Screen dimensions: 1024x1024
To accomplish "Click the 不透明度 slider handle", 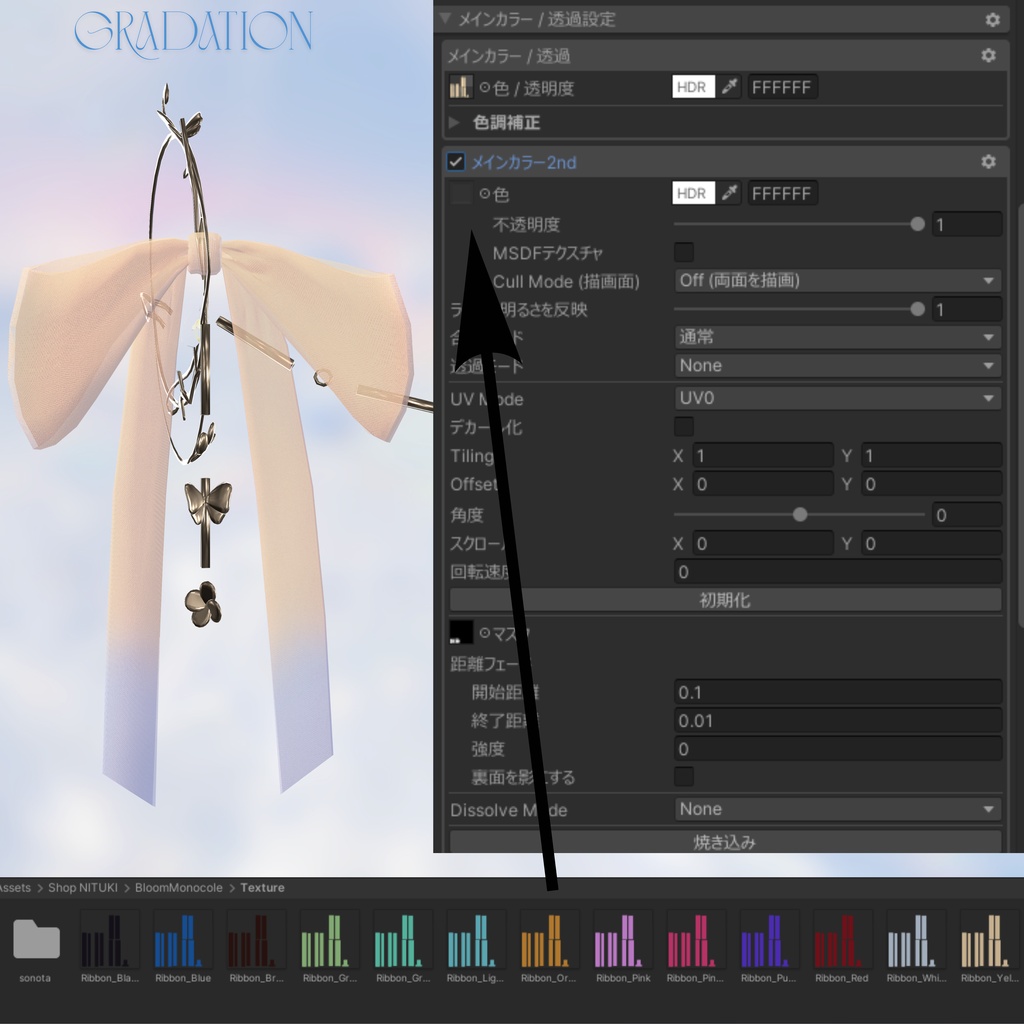I will [x=918, y=225].
